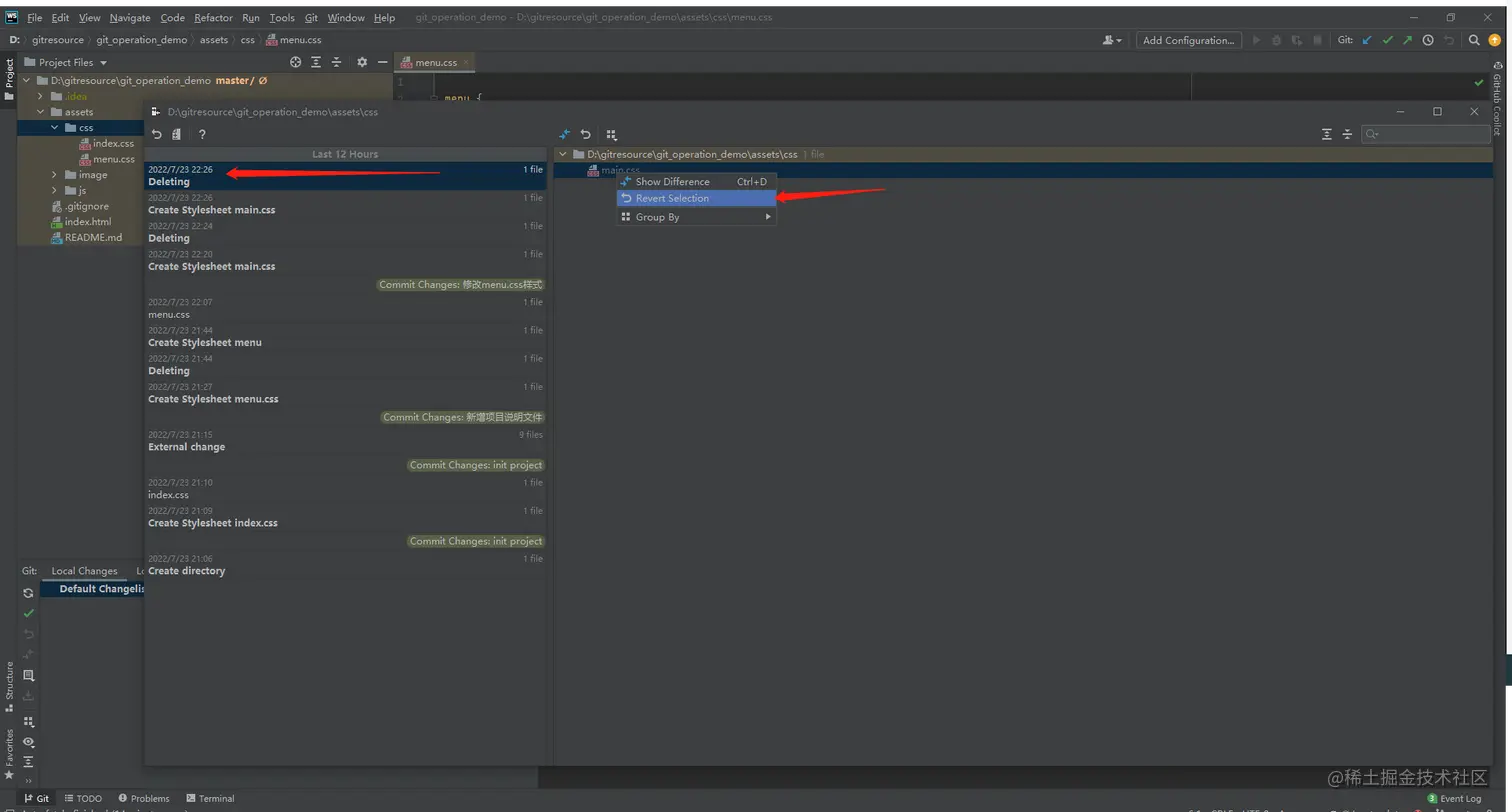Collapse the css folder in the Project tree
The width and height of the screenshot is (1512, 812).
pos(54,127)
